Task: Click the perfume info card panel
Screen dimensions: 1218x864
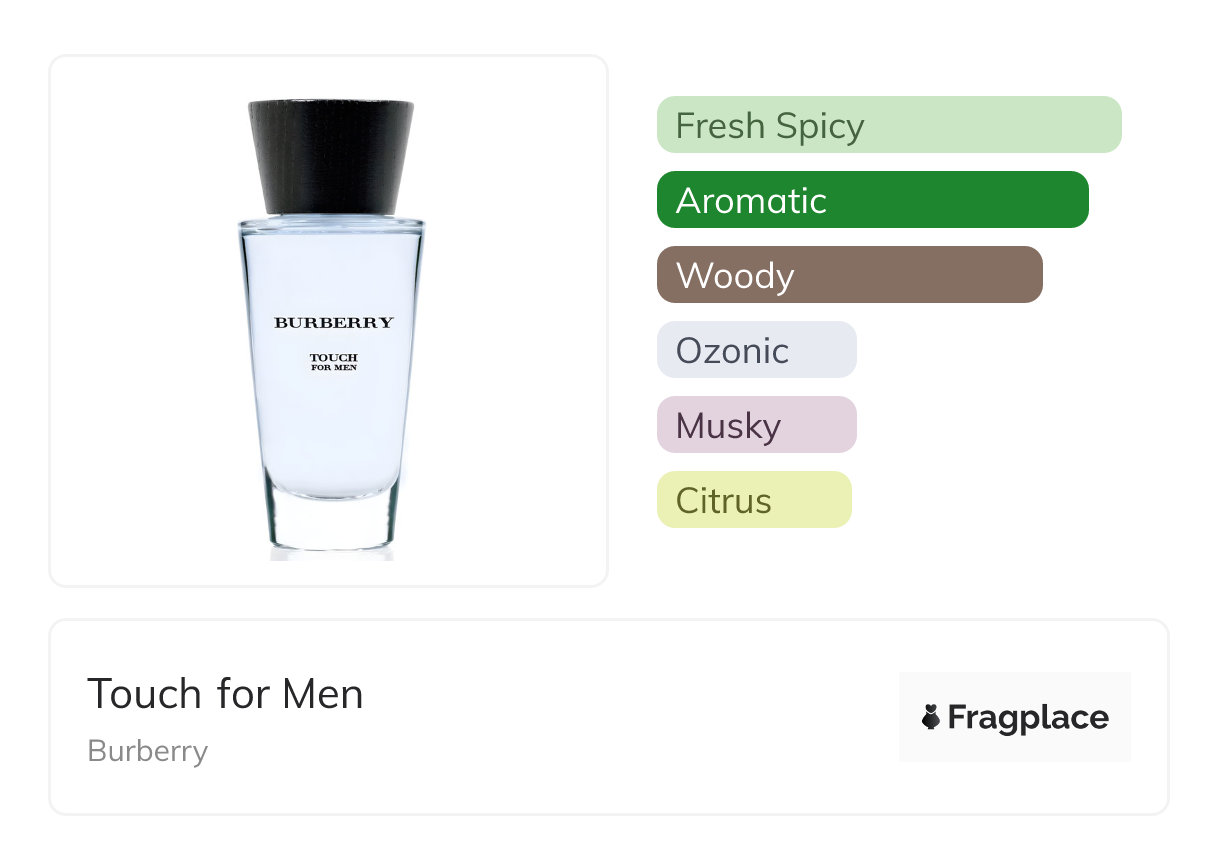Action: pyautogui.click(x=609, y=717)
